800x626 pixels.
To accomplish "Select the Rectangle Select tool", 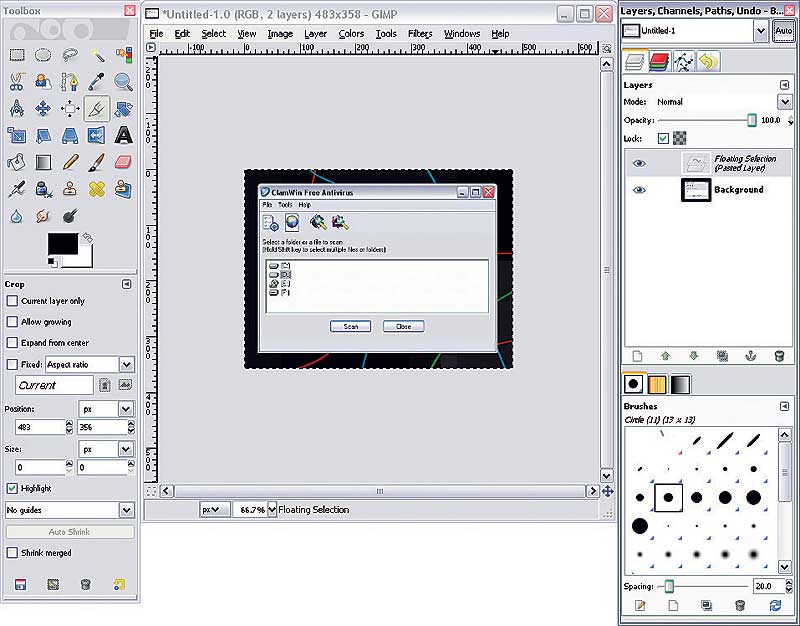I will tap(17, 55).
